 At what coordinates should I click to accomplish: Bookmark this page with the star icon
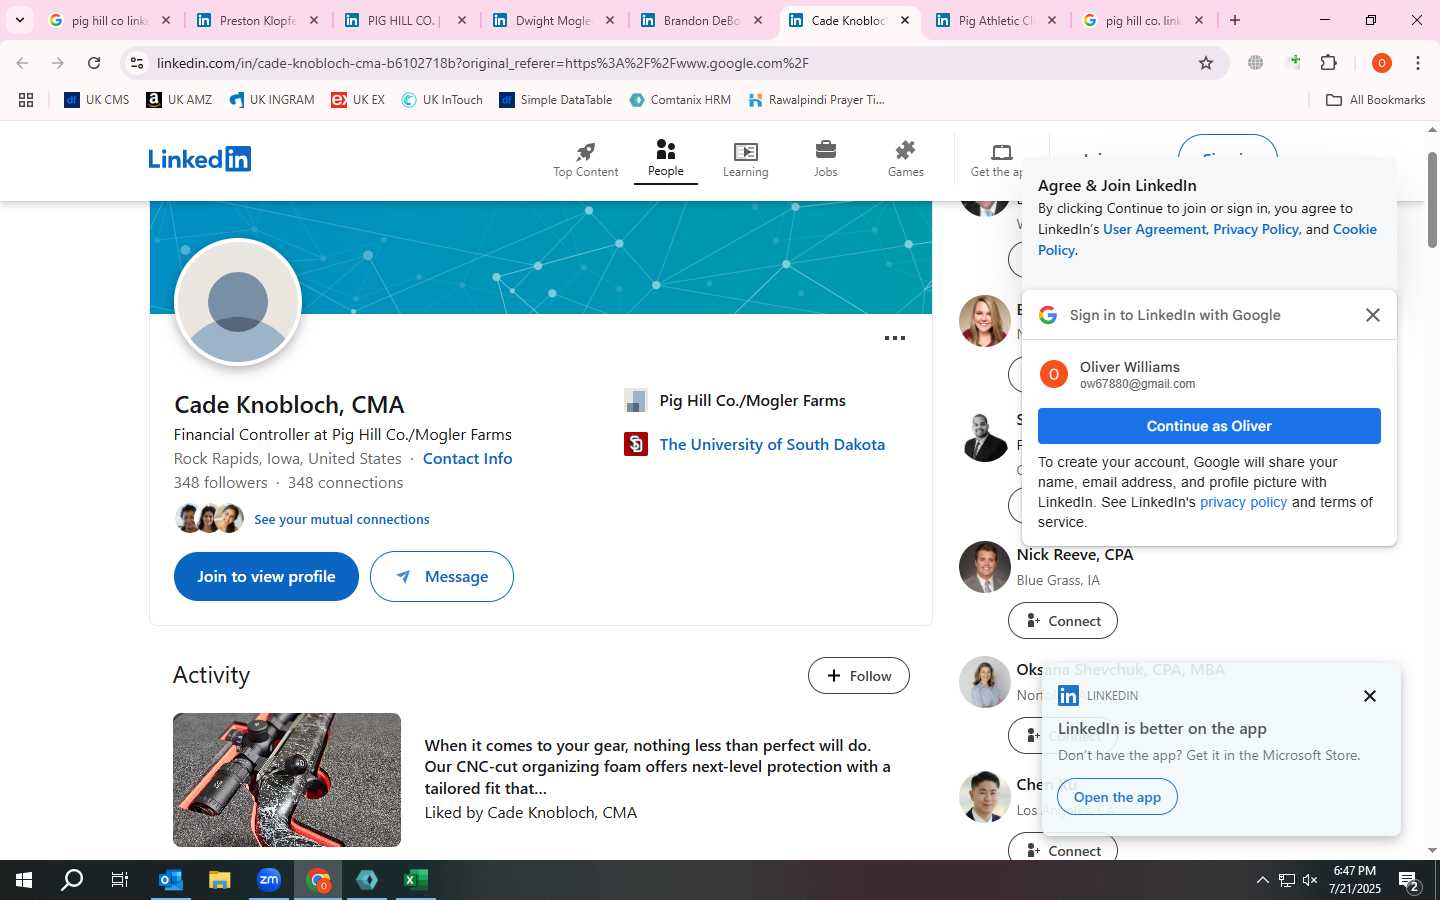1206,63
